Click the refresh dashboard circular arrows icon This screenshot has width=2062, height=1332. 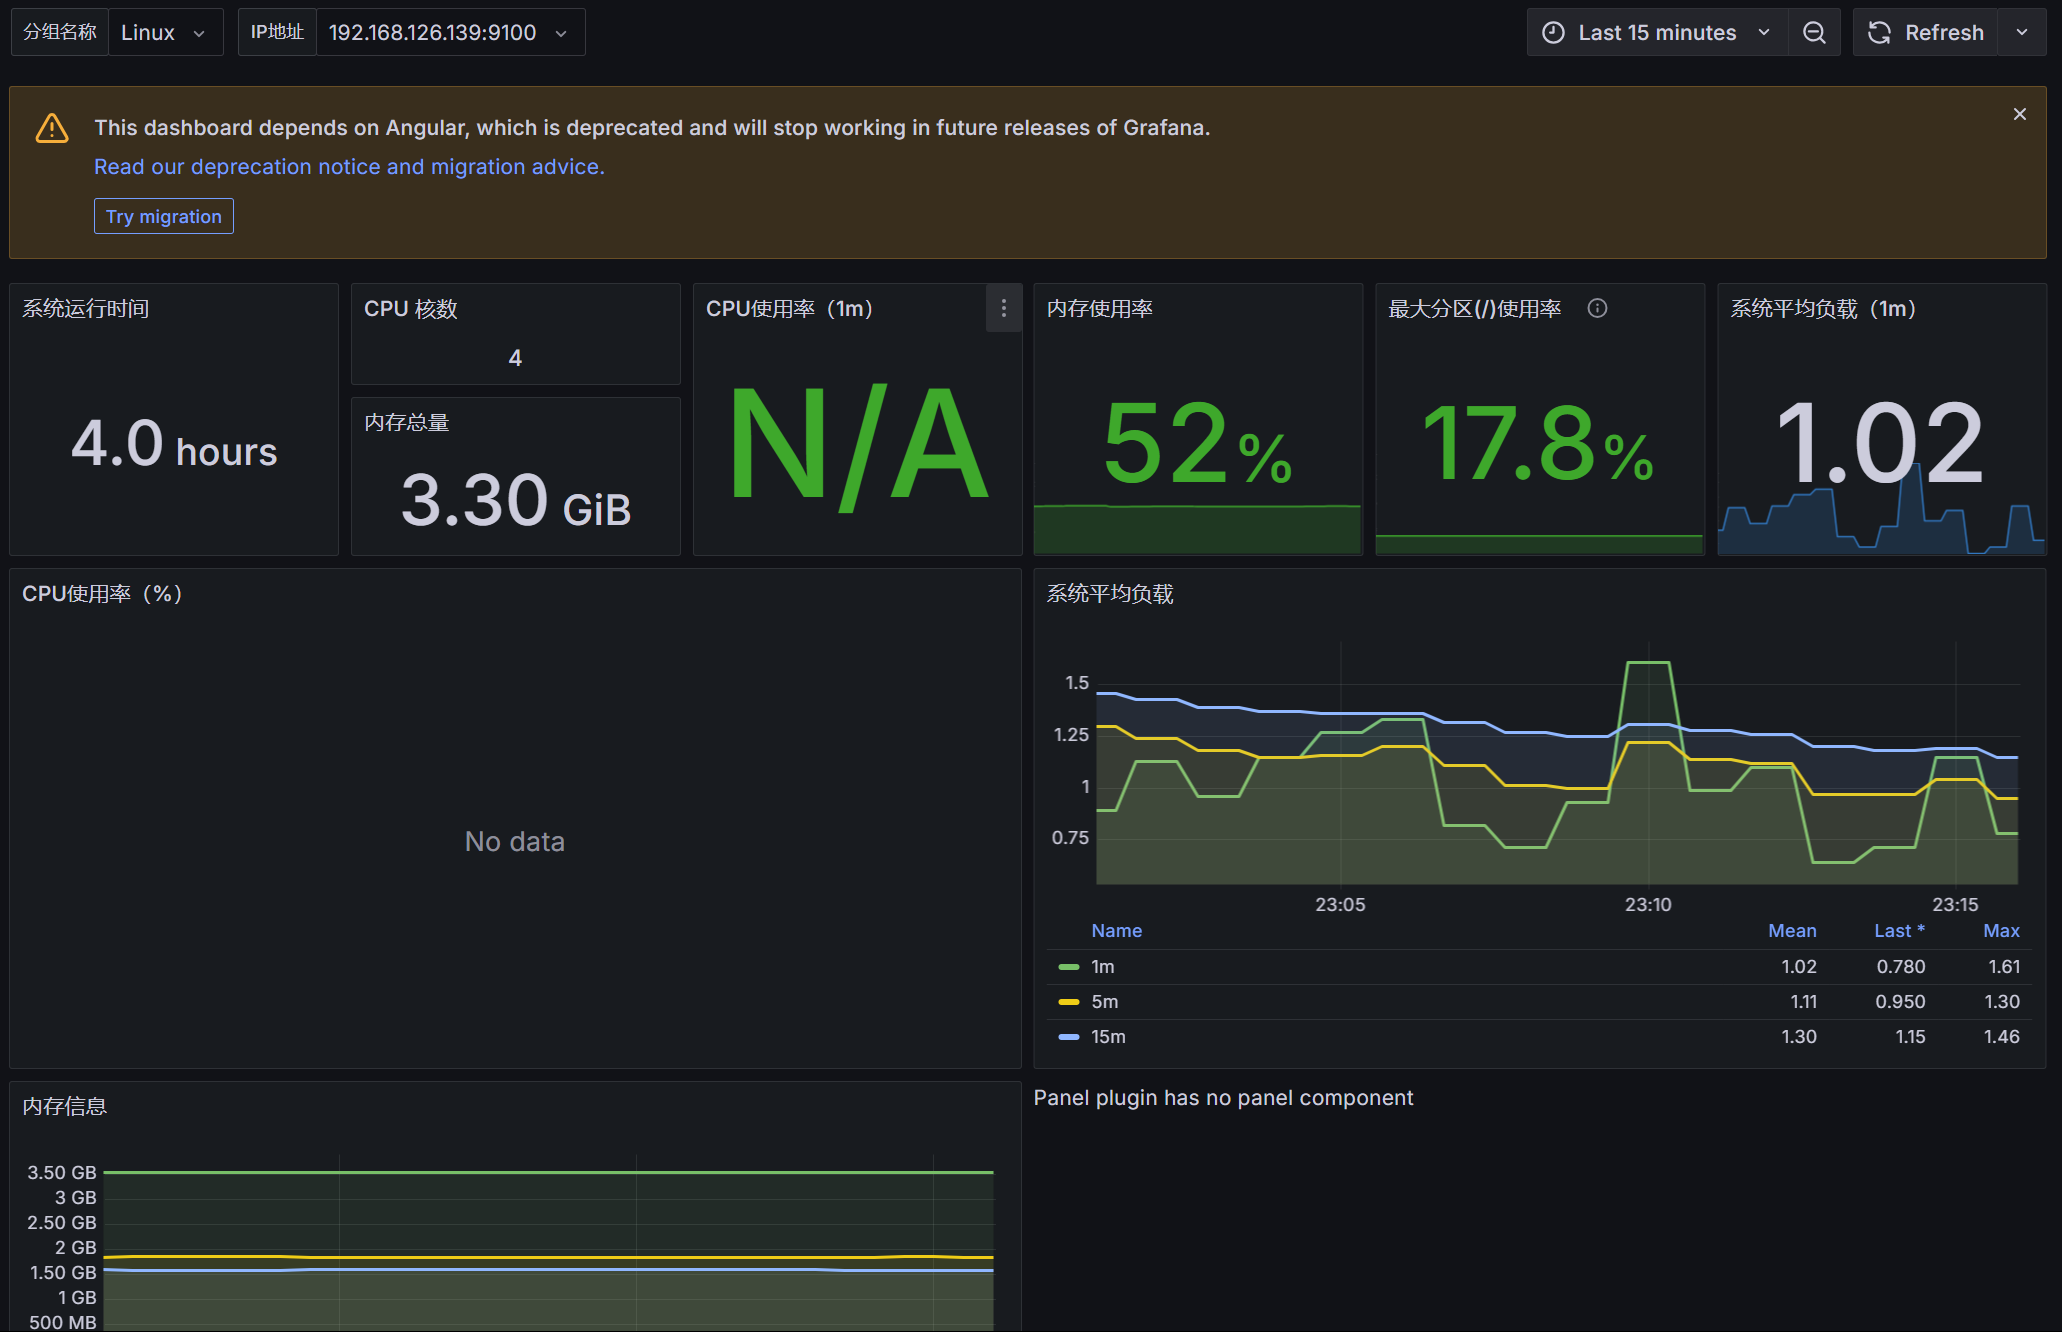[1880, 33]
